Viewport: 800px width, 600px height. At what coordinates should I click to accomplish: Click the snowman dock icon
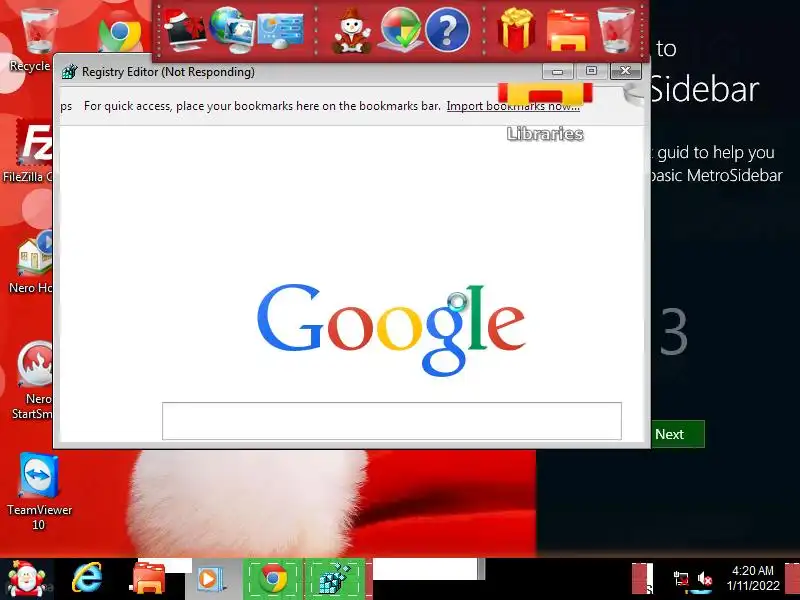[352, 31]
